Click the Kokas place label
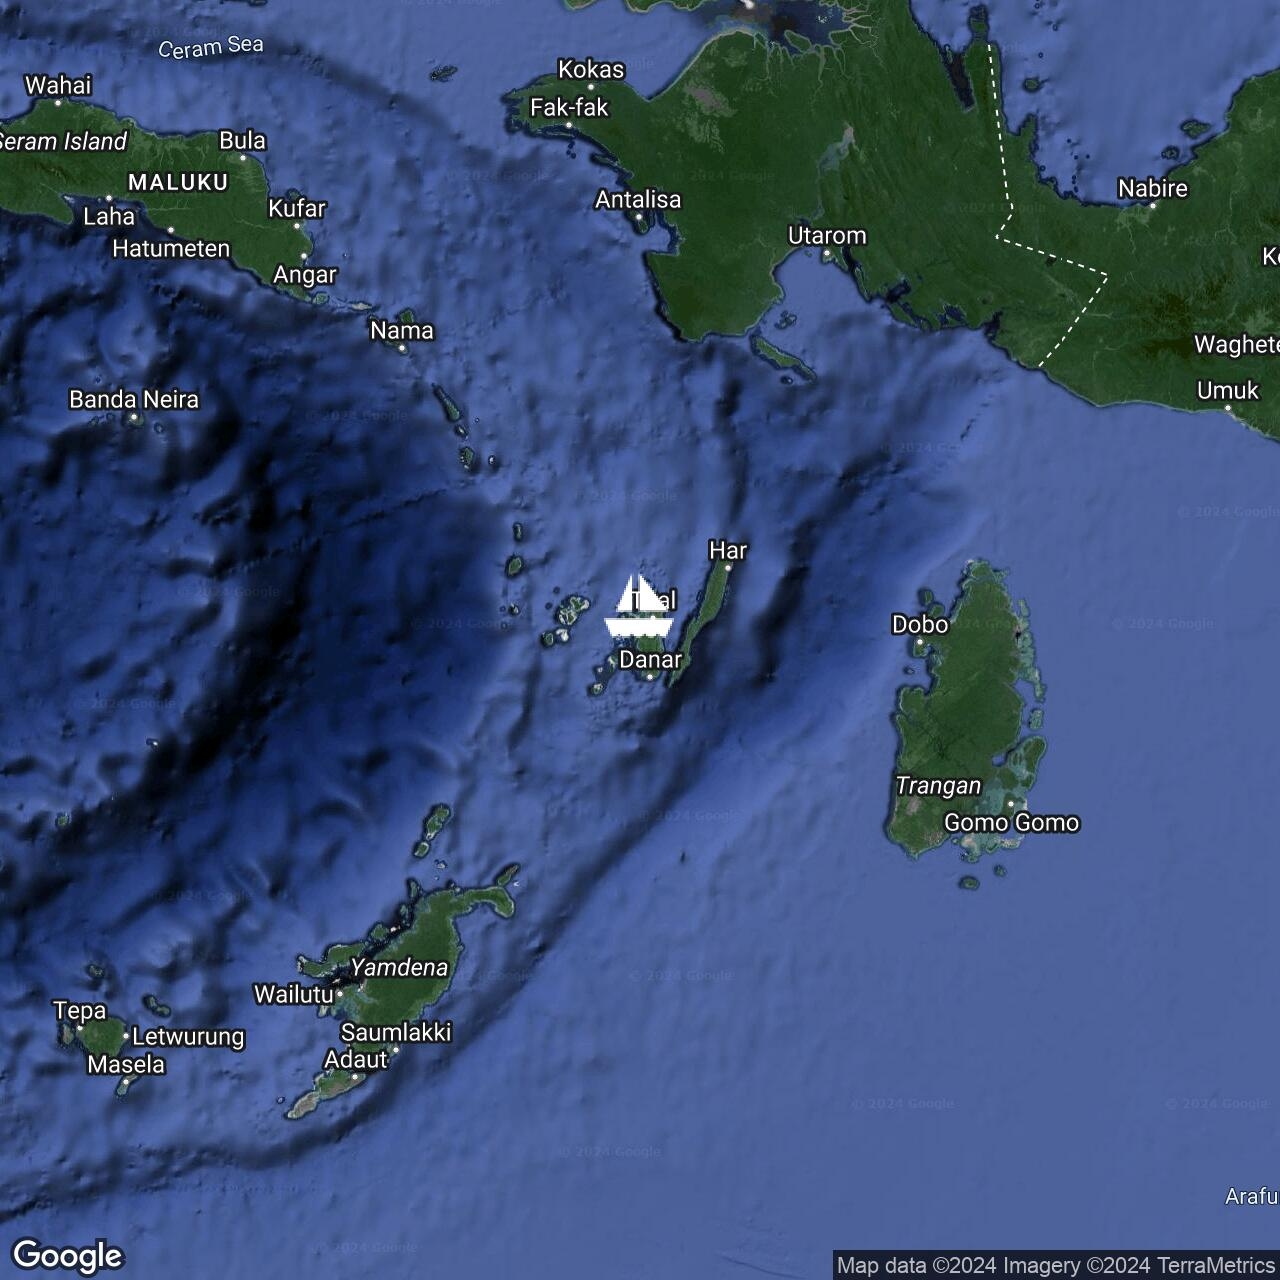The height and width of the screenshot is (1280, 1280). 591,70
